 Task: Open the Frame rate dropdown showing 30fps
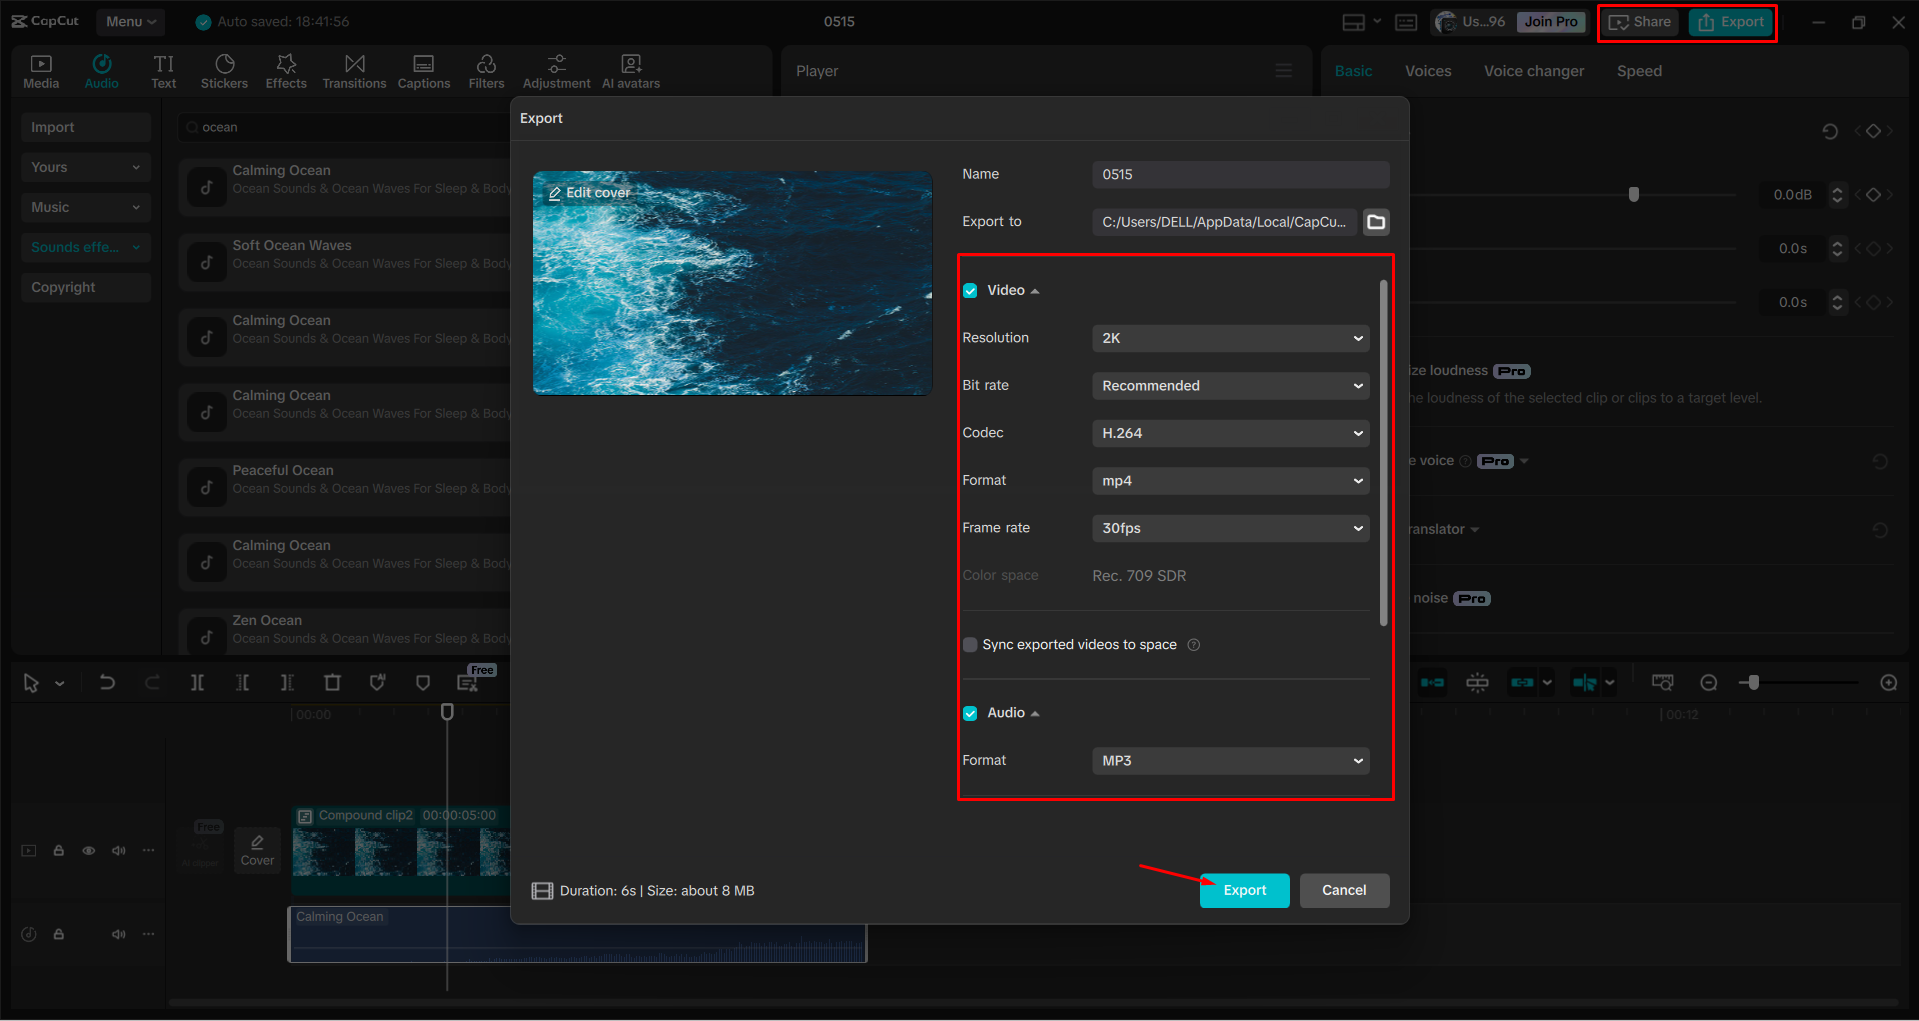click(1230, 528)
